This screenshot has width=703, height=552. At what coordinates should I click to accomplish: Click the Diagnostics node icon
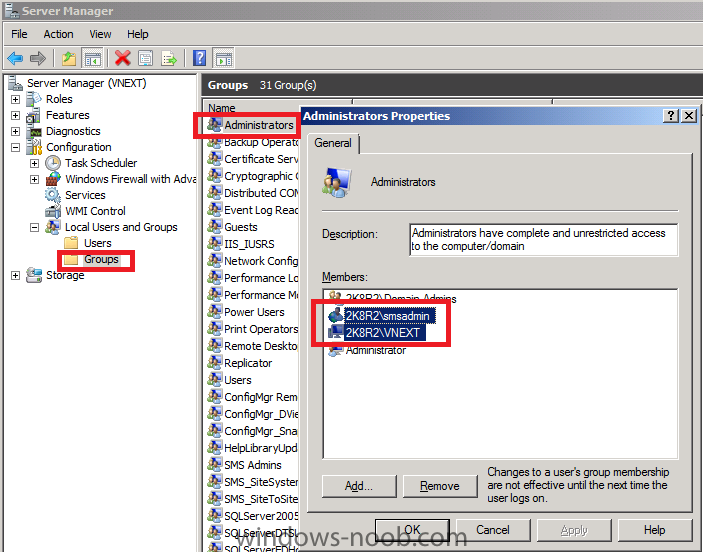point(34,131)
